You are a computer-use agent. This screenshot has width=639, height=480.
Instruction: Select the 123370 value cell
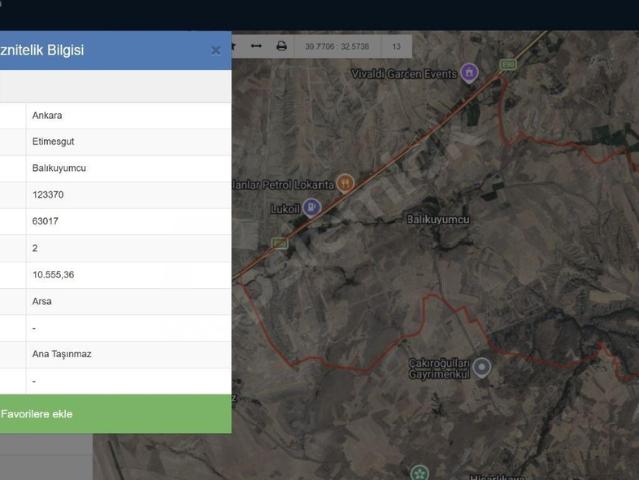[x=129, y=195]
